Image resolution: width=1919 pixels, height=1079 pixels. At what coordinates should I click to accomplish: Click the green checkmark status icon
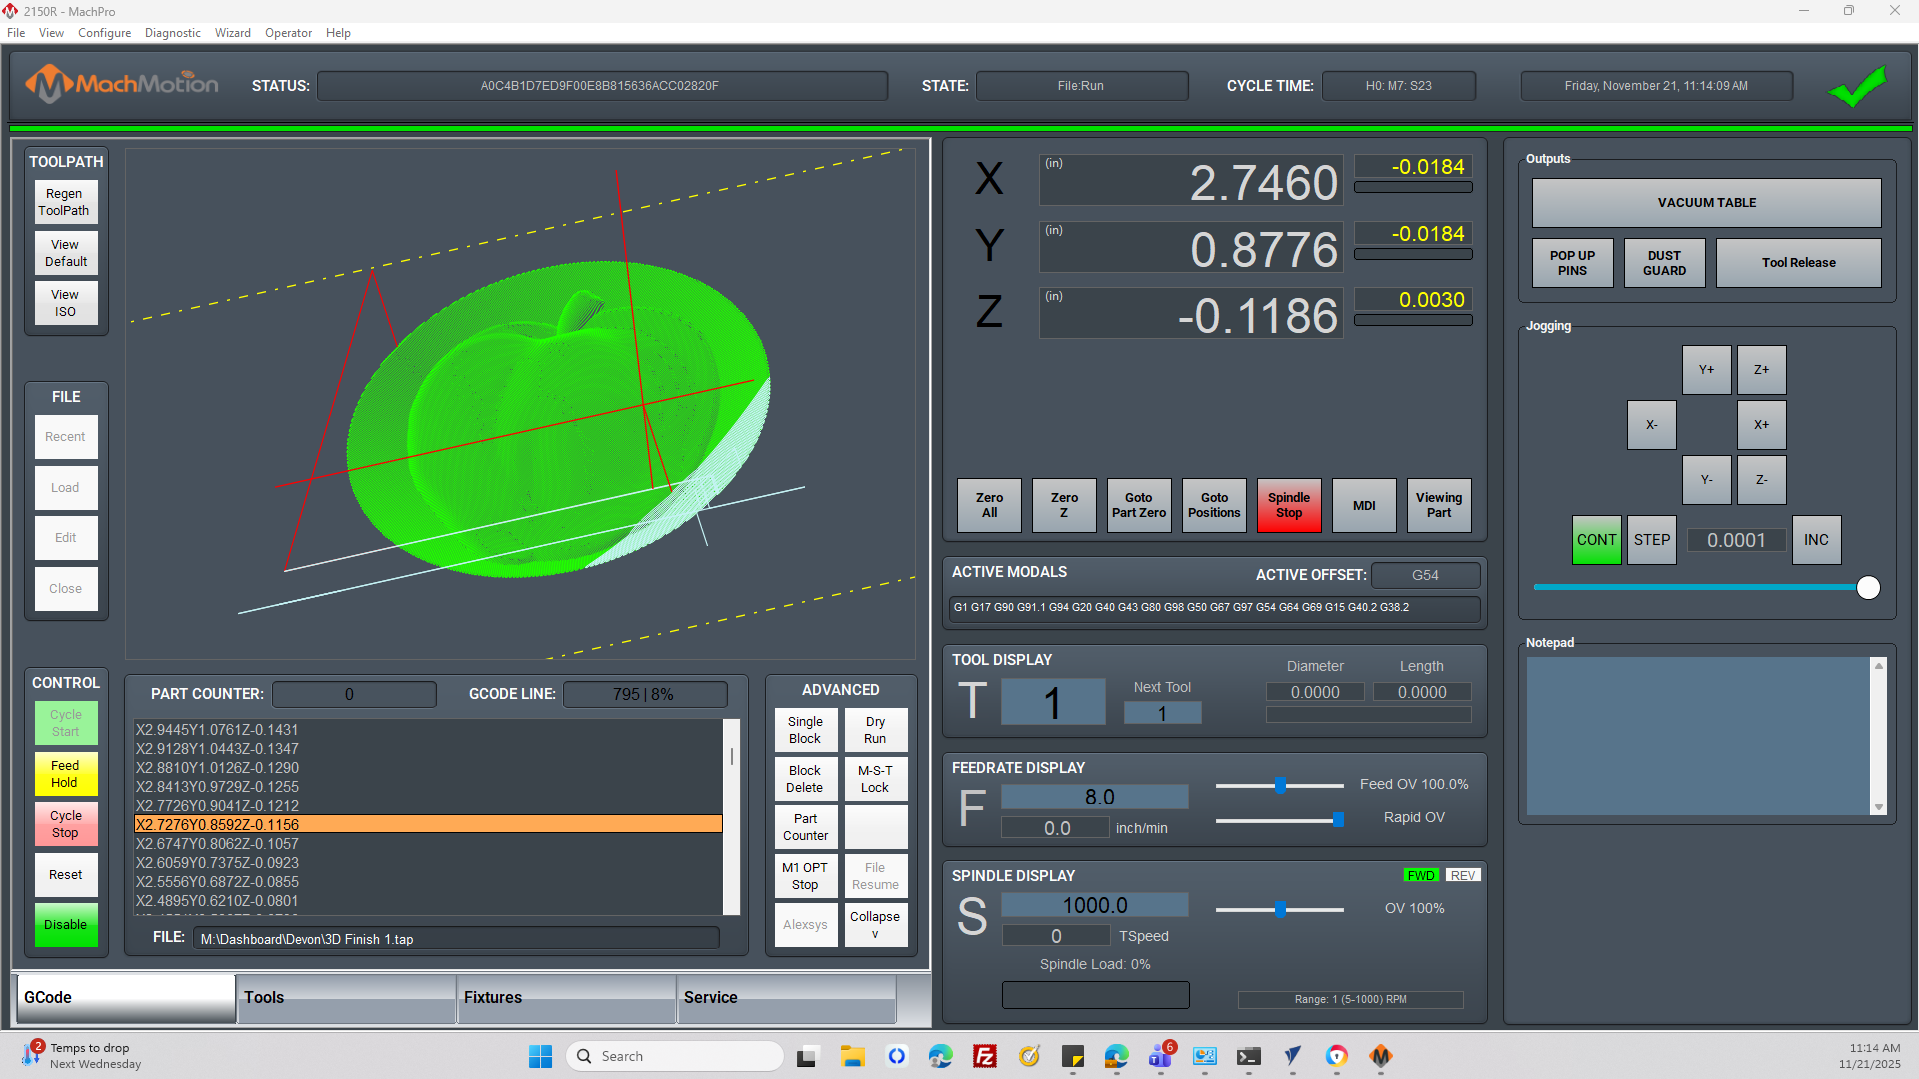[1856, 87]
